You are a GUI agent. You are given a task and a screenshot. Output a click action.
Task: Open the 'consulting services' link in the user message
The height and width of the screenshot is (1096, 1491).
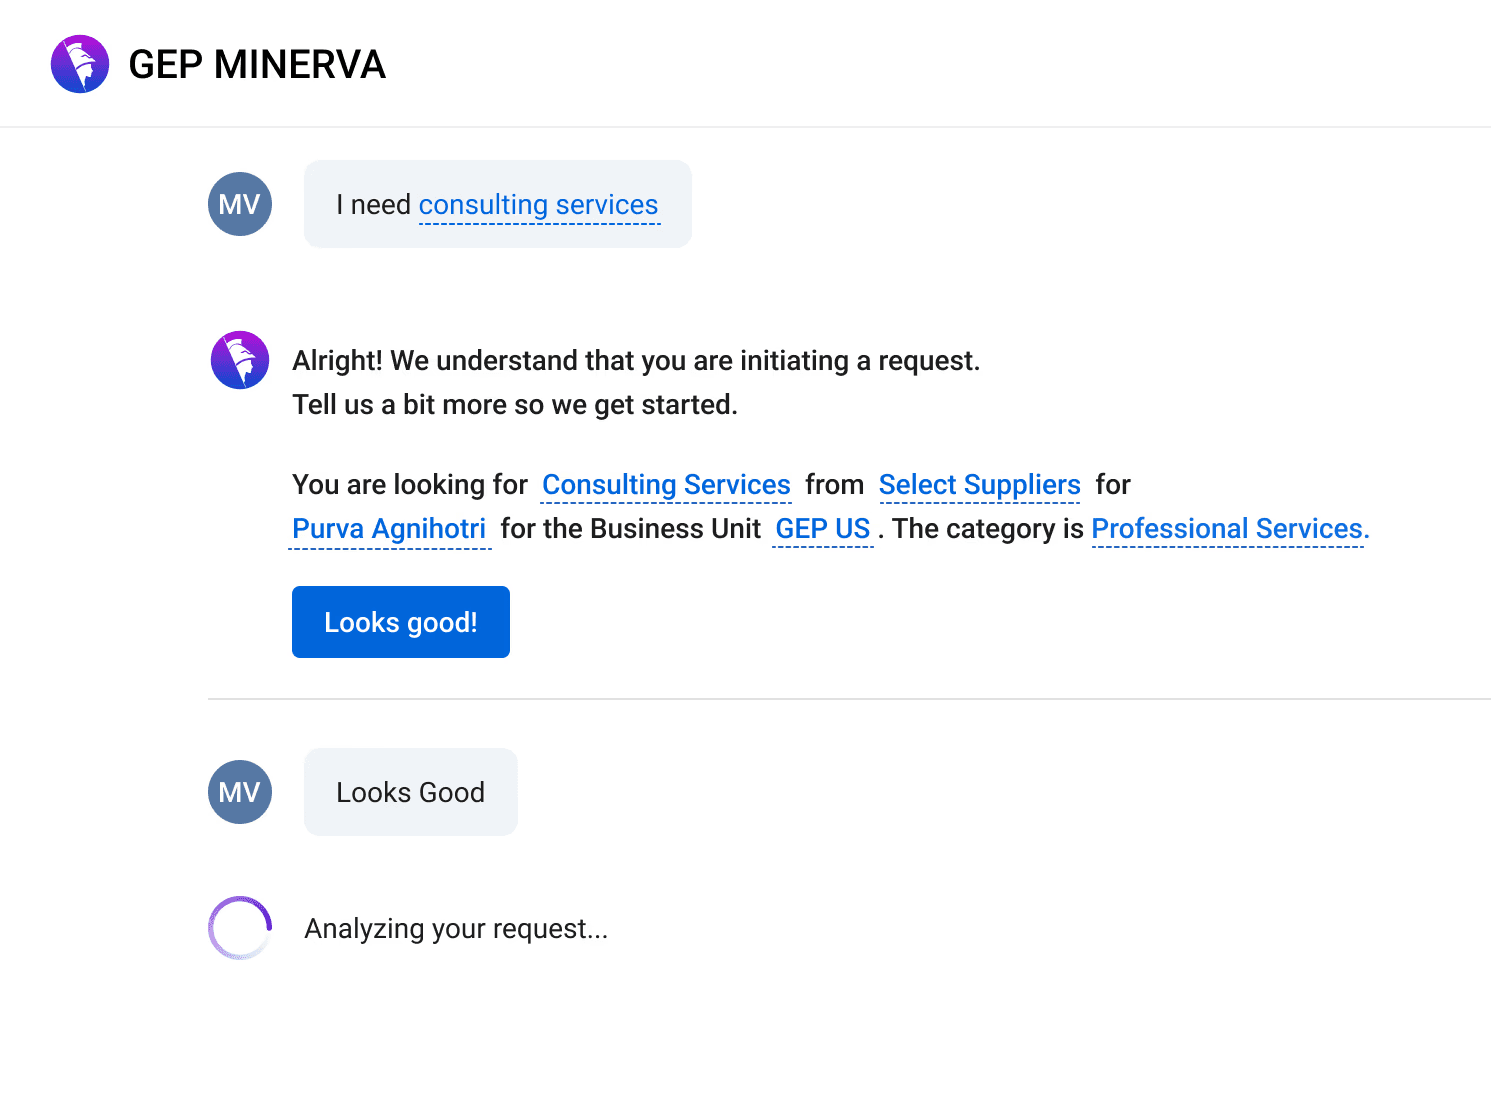click(538, 205)
